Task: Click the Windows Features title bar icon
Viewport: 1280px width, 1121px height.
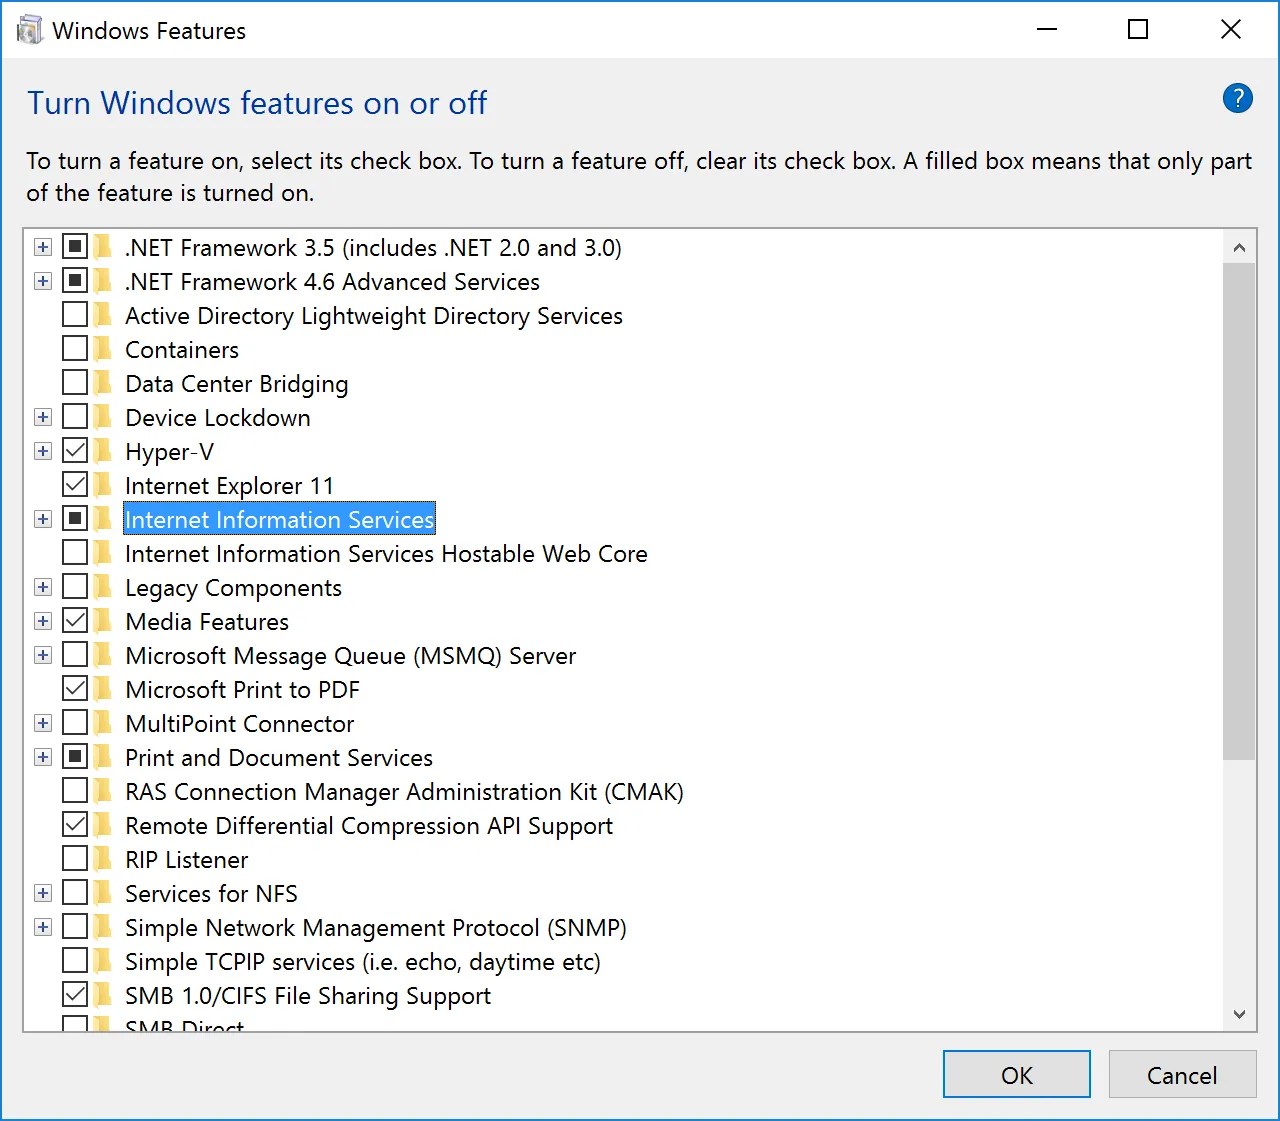Action: pyautogui.click(x=30, y=30)
